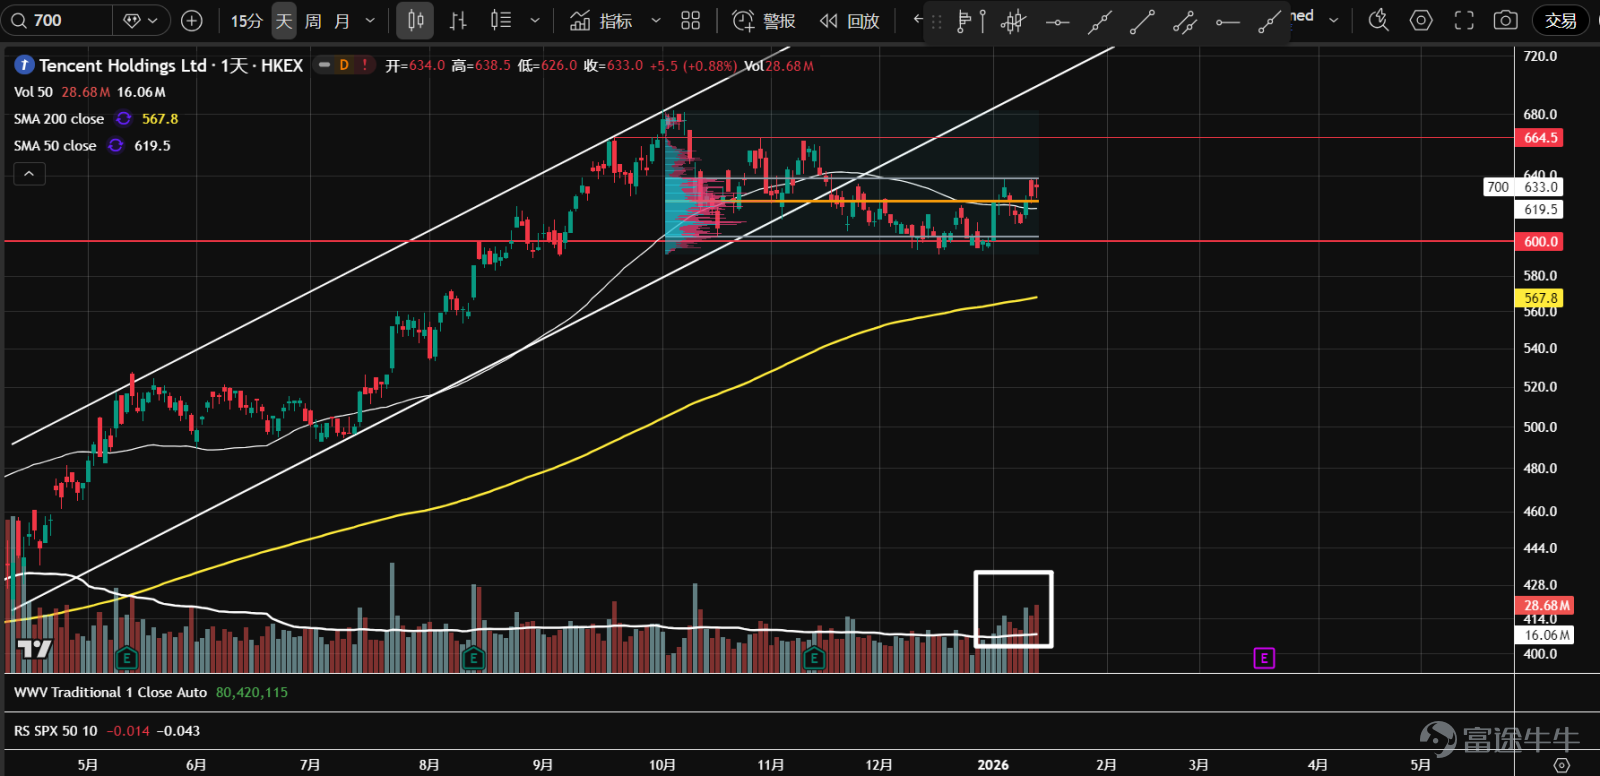The height and width of the screenshot is (776, 1600).
Task: Click SMA 50 refresh status icon
Action: coord(116,146)
